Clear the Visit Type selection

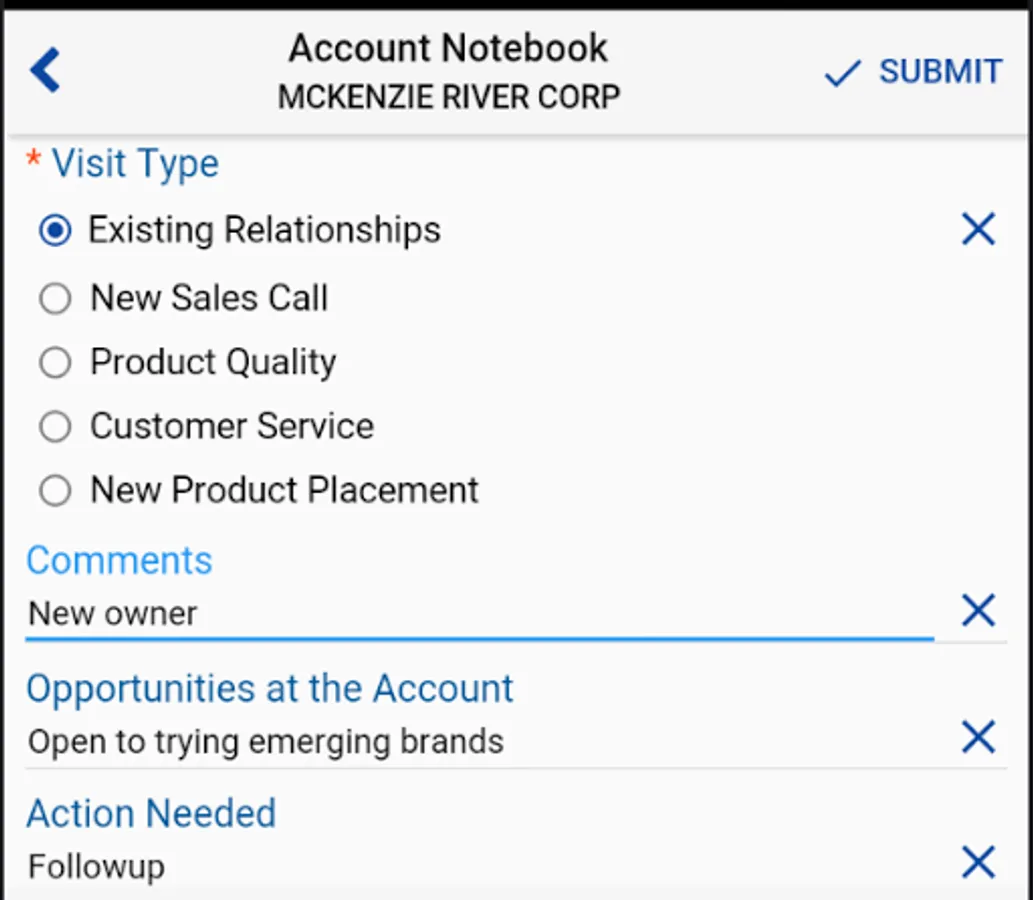[x=978, y=230]
